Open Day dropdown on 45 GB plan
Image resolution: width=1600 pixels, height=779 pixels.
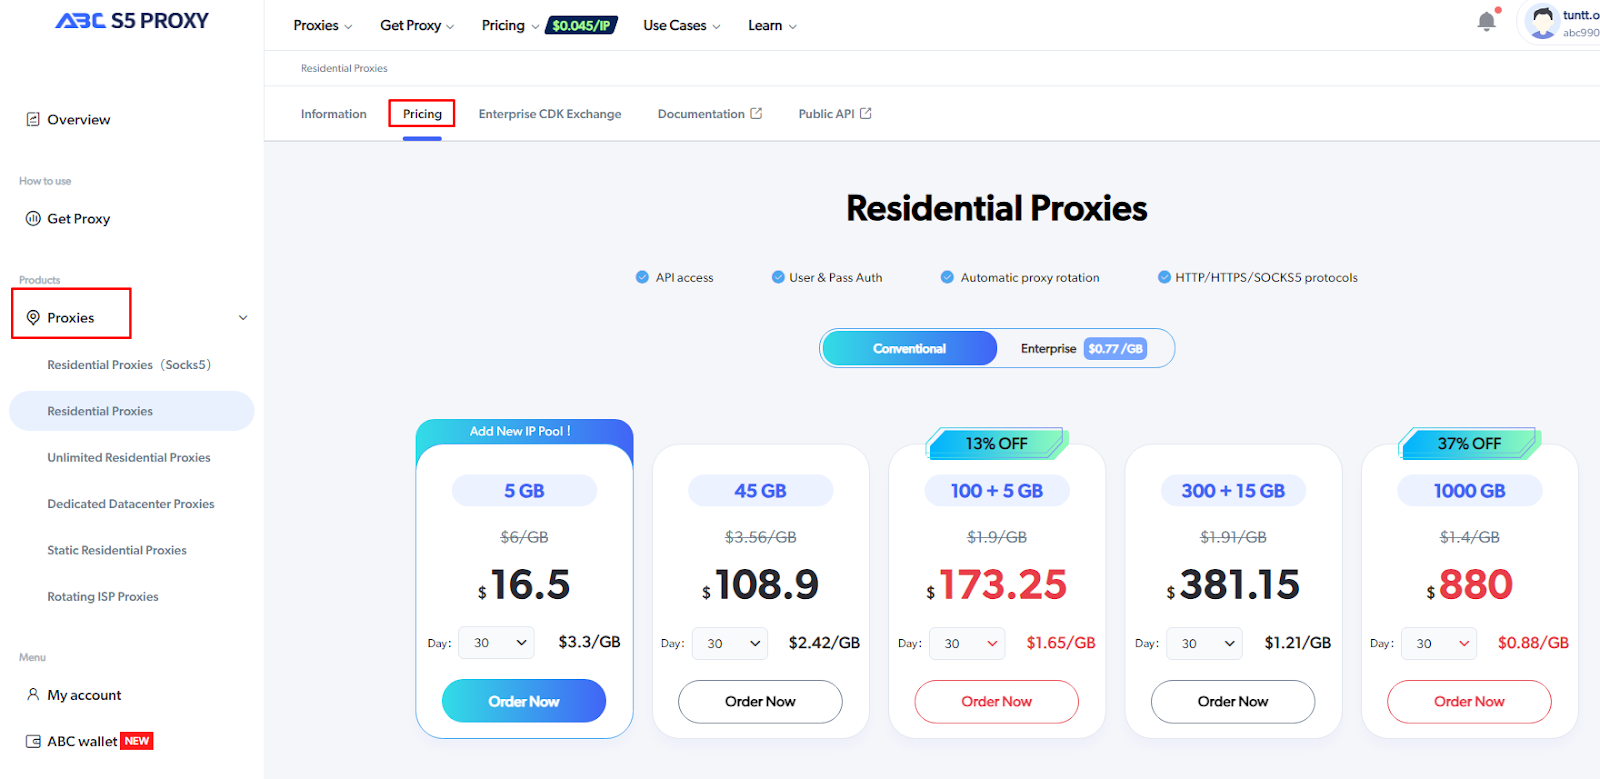point(730,643)
